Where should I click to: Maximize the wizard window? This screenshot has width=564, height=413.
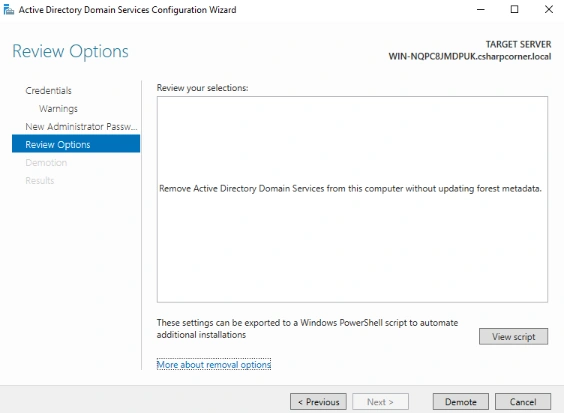[x=514, y=9]
